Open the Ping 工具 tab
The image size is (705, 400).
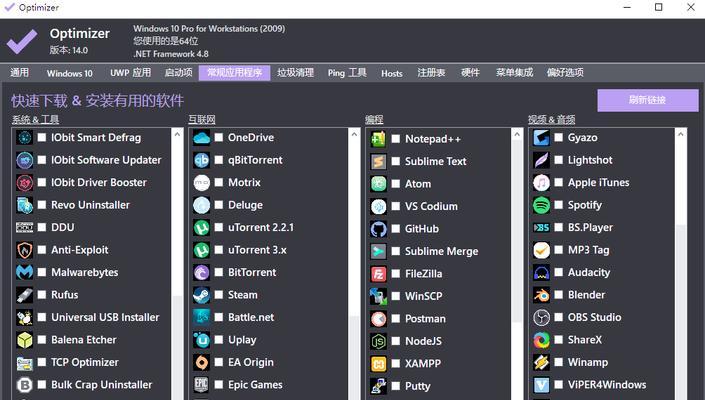tap(347, 73)
